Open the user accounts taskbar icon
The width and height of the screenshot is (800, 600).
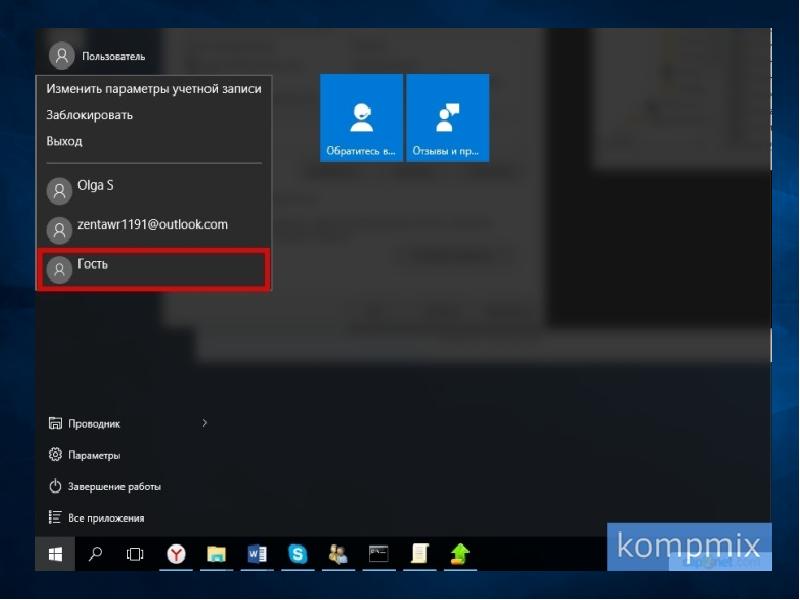338,554
